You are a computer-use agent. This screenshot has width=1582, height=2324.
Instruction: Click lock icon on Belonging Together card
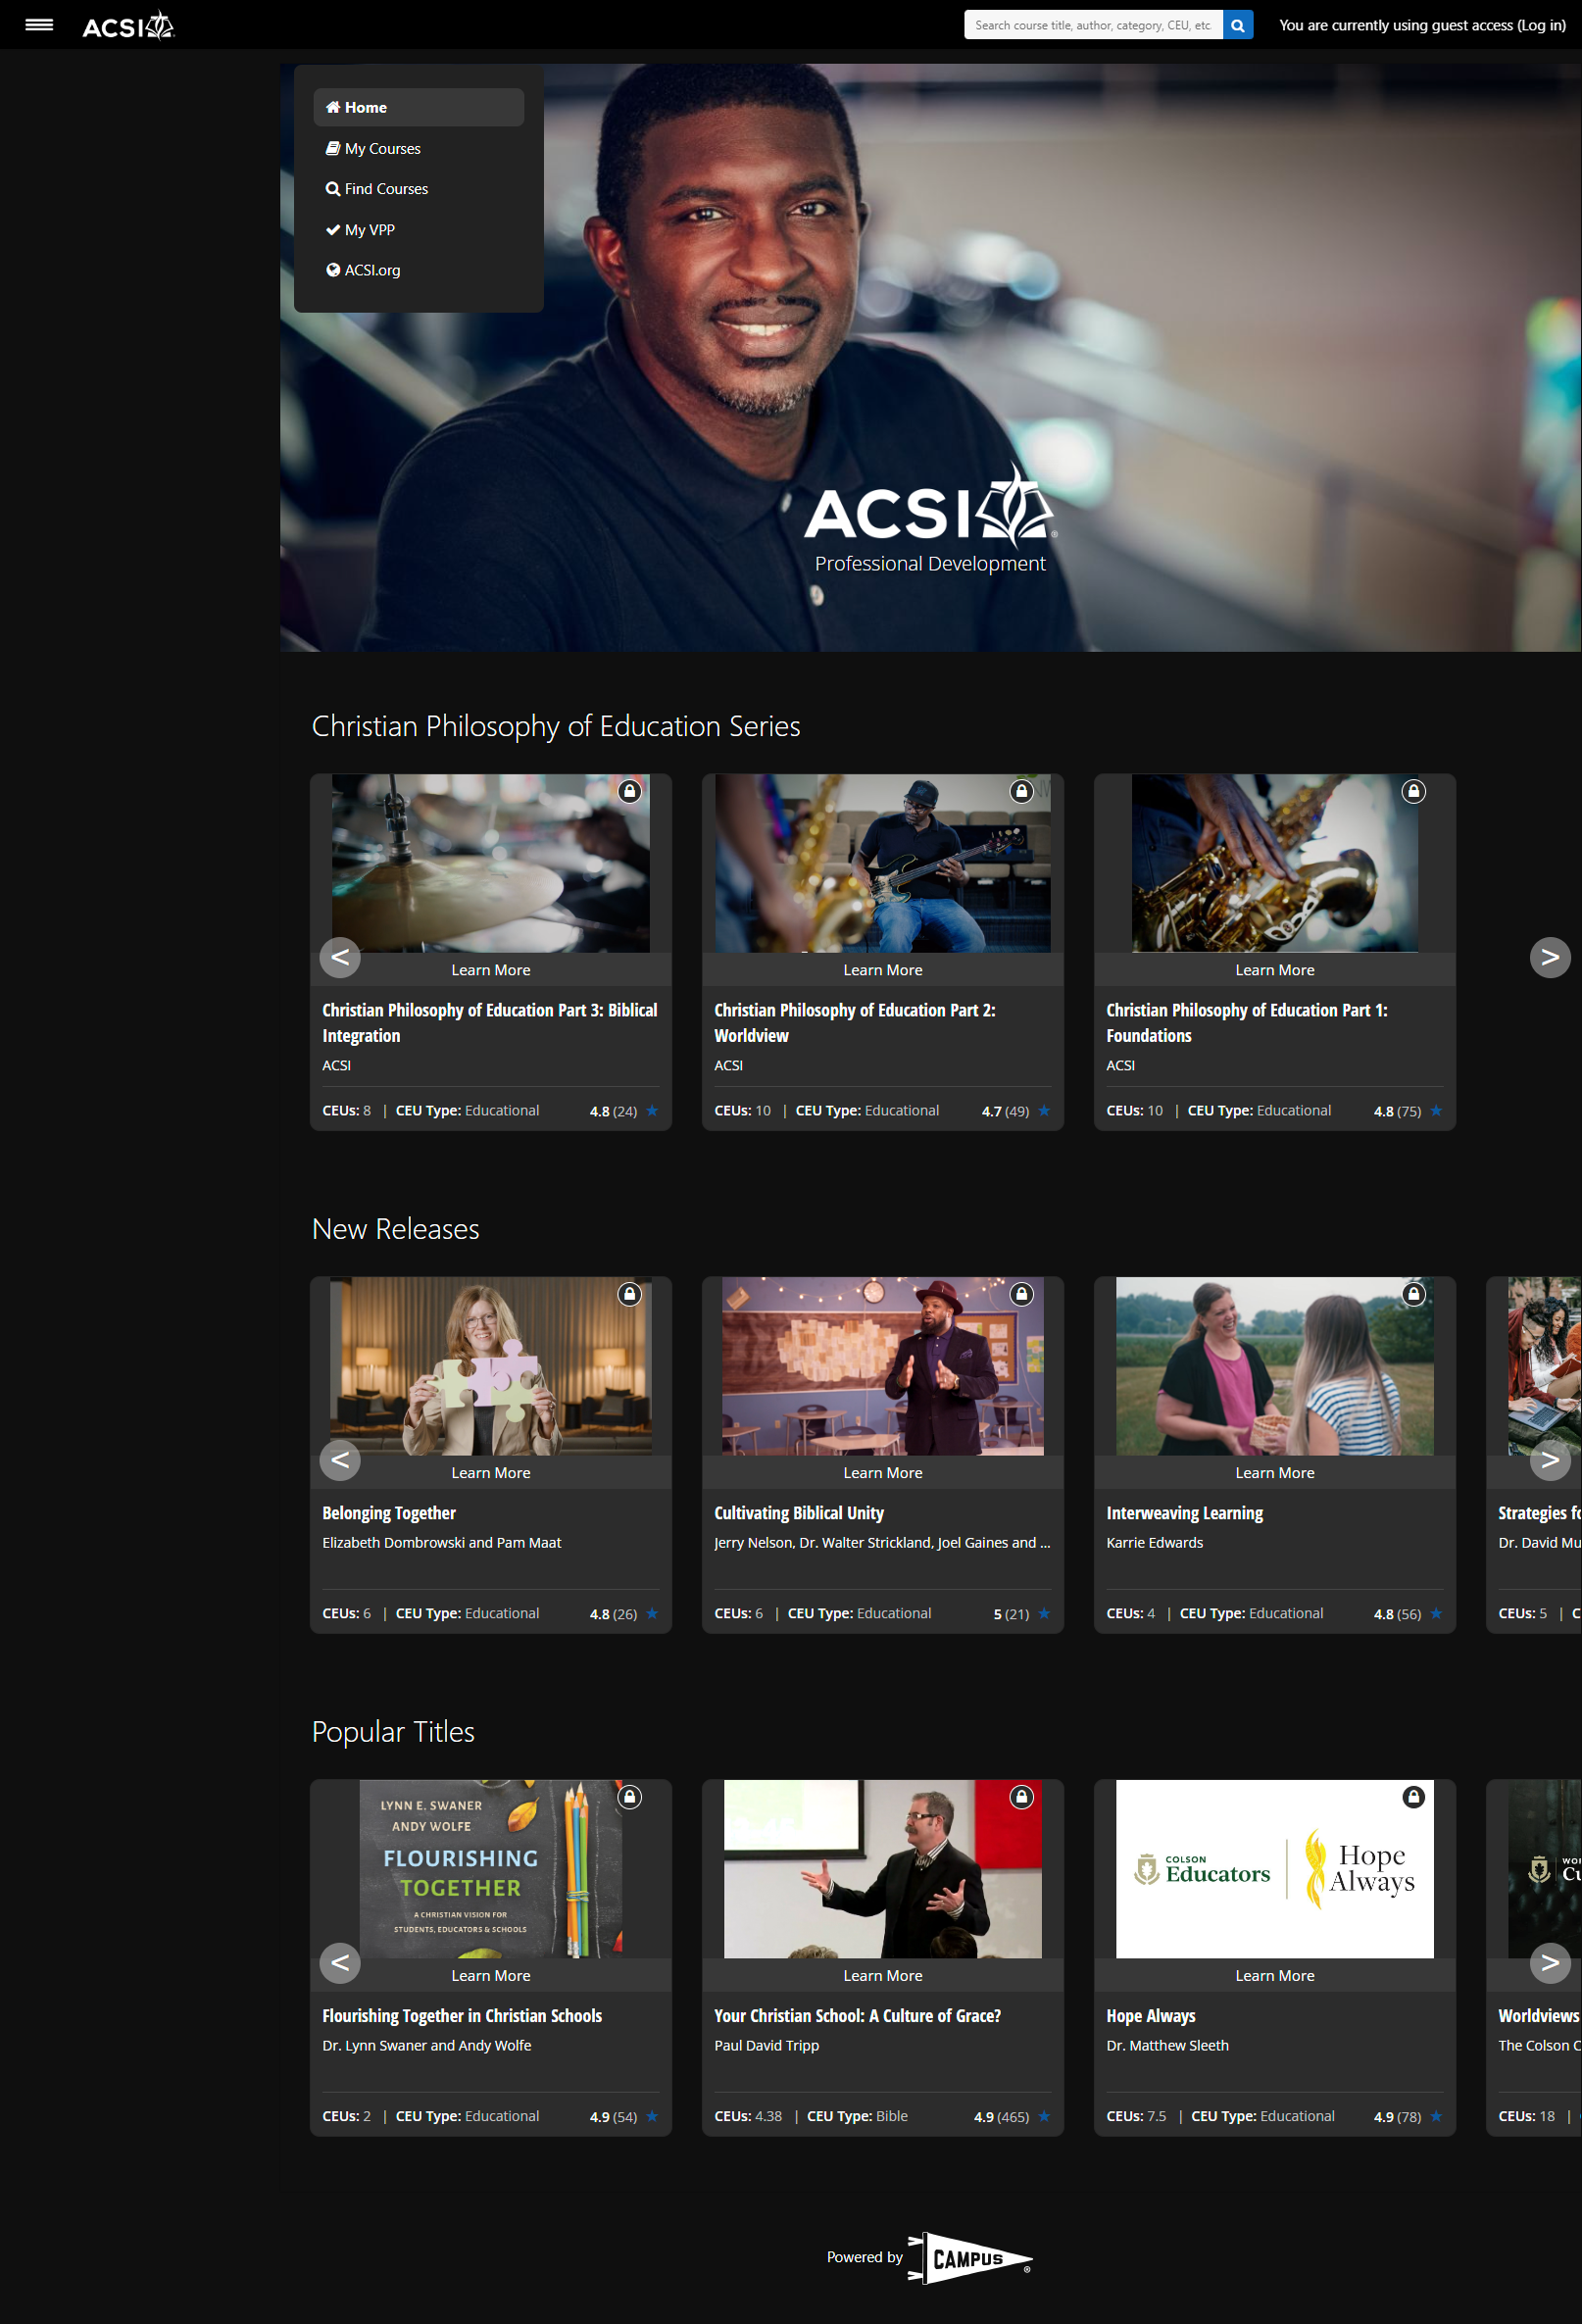click(629, 1294)
